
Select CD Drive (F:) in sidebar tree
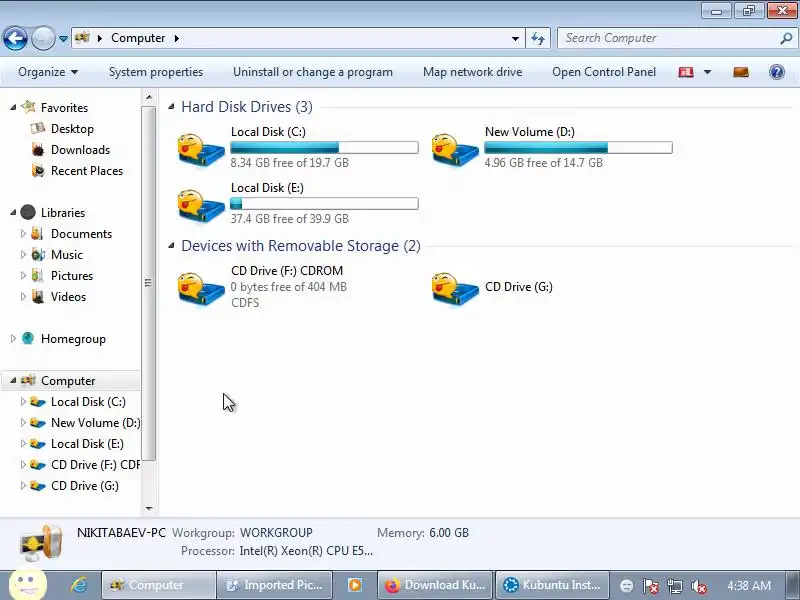pos(95,464)
